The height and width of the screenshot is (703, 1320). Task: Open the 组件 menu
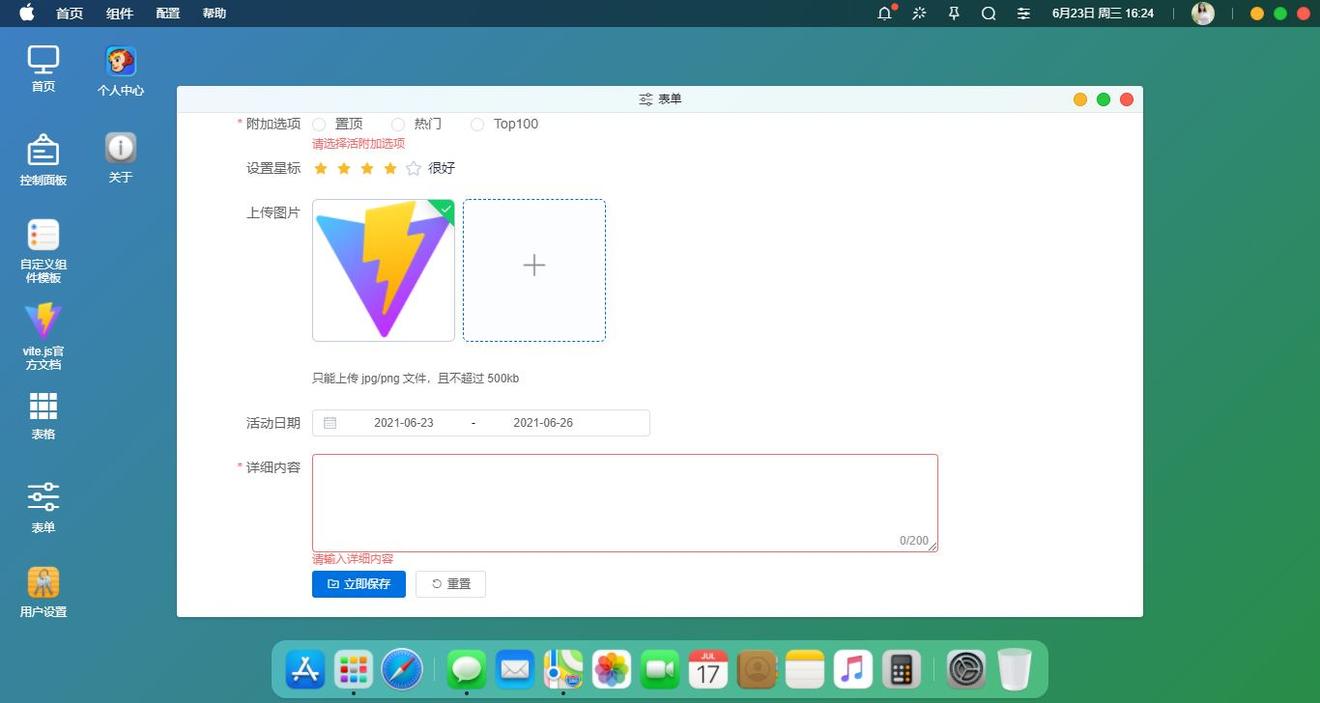click(x=120, y=13)
